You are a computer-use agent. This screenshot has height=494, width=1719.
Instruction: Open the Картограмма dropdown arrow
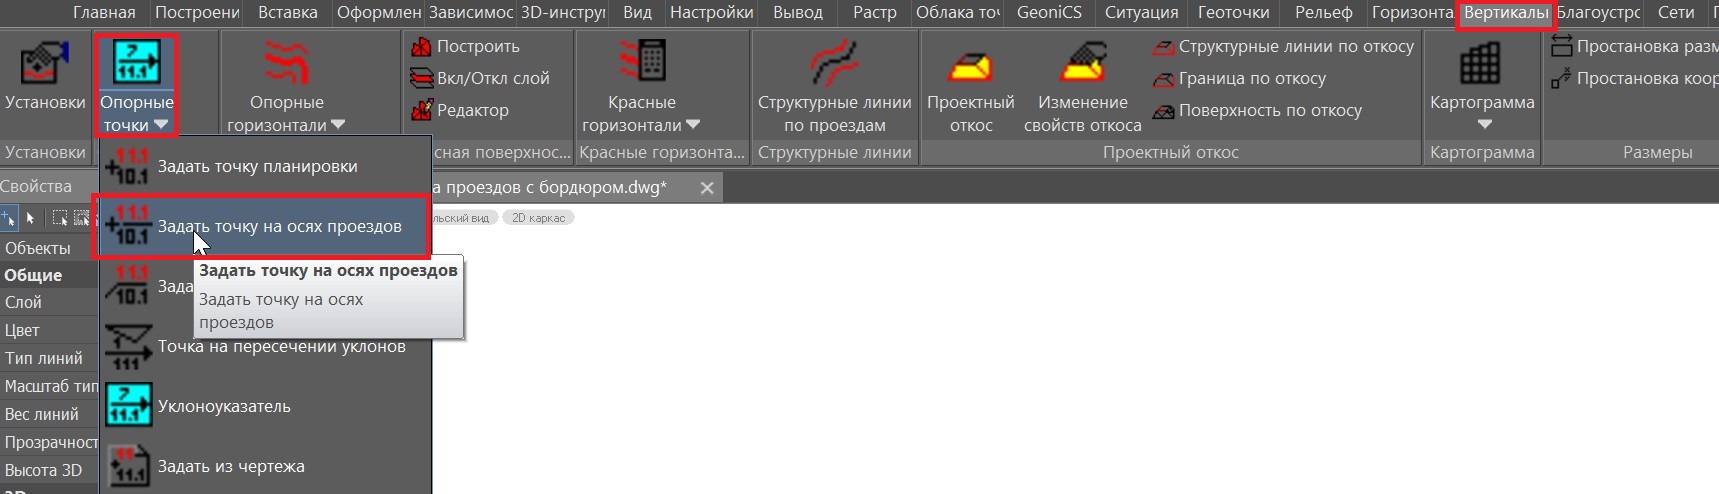1484,125
